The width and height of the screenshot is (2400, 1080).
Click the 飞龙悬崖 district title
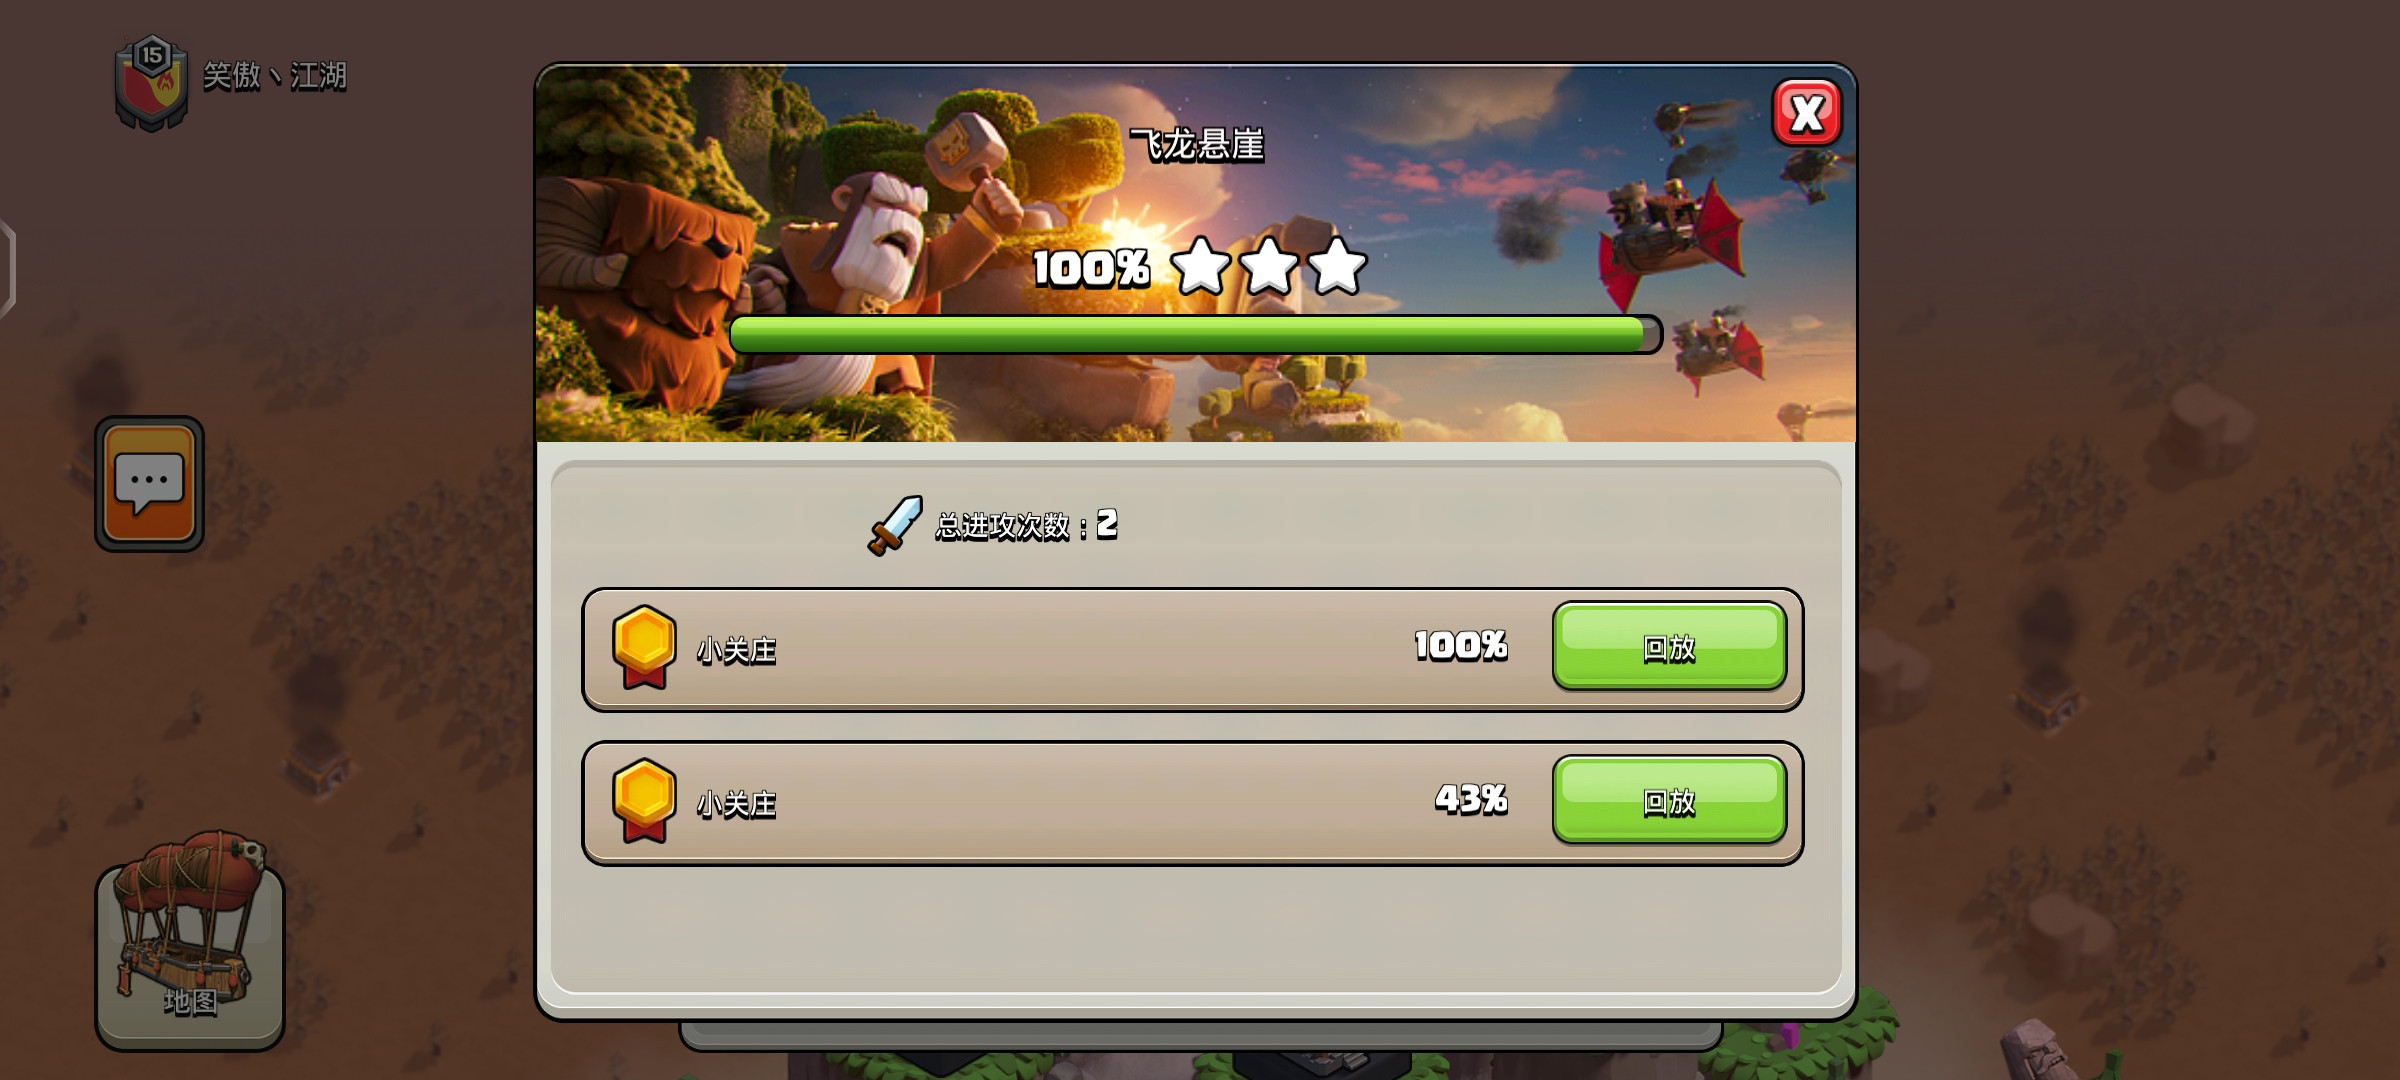point(1197,145)
